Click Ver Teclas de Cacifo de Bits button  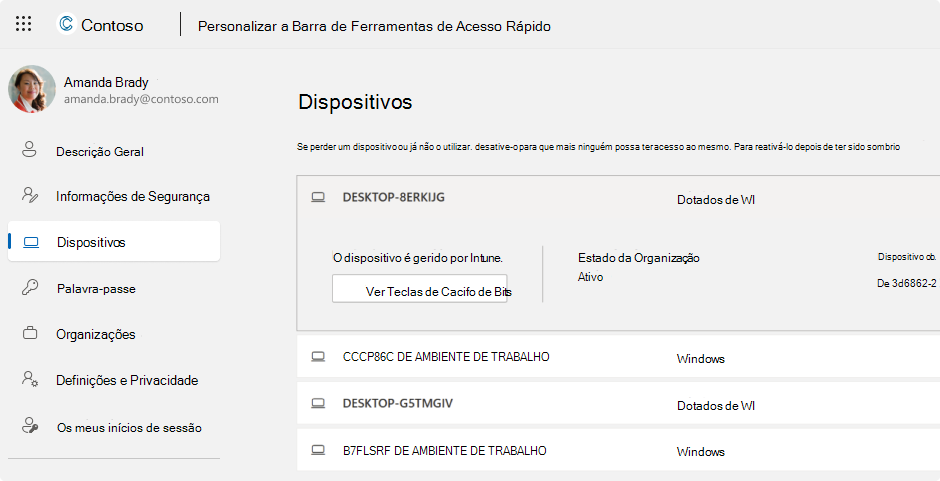pos(420,288)
